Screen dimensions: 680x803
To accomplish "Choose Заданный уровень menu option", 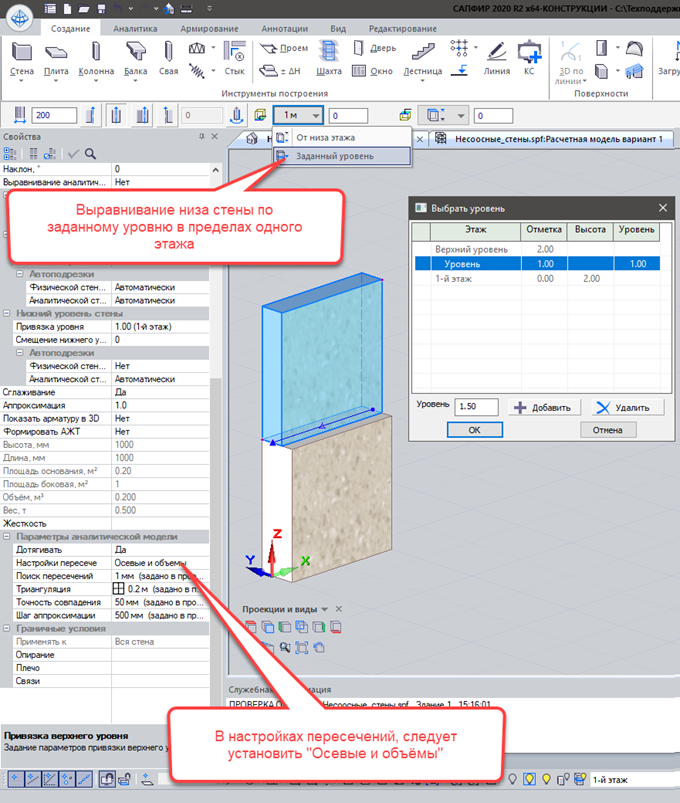I will pos(342,156).
